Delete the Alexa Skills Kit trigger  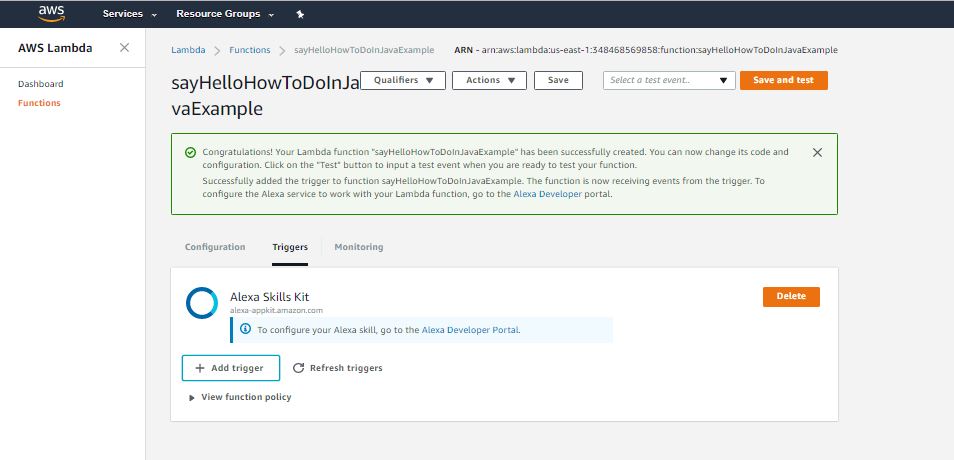[791, 296]
